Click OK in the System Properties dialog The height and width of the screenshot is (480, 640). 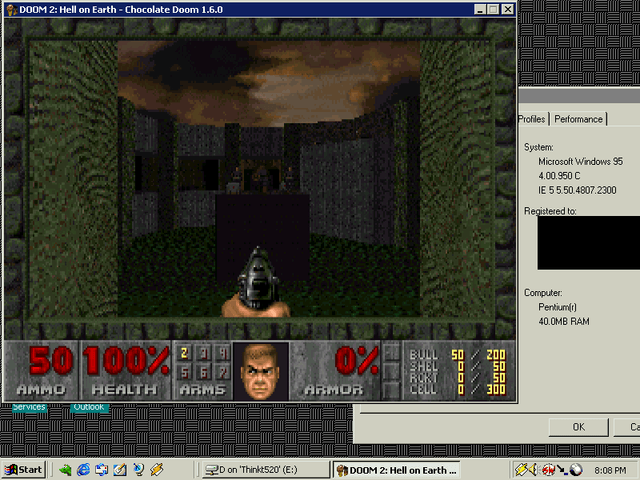(x=578, y=427)
